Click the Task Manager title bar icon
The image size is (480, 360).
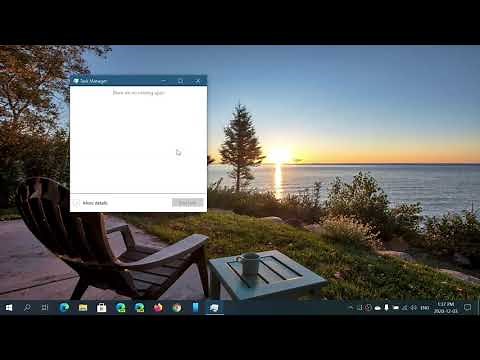[x=76, y=81]
